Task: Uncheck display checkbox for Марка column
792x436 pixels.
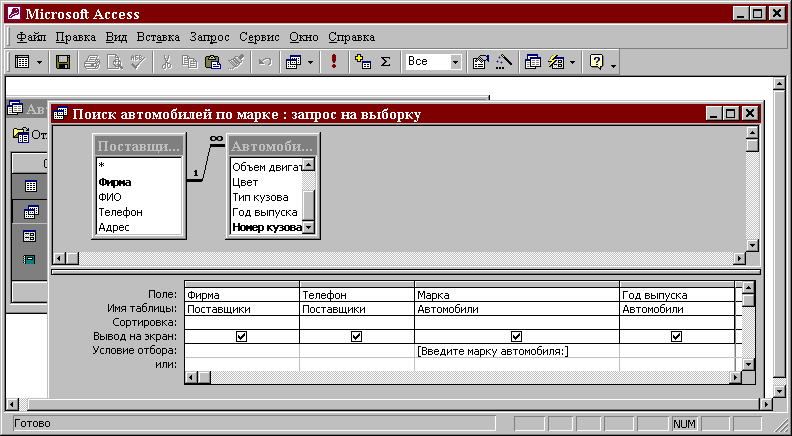Action: click(516, 336)
